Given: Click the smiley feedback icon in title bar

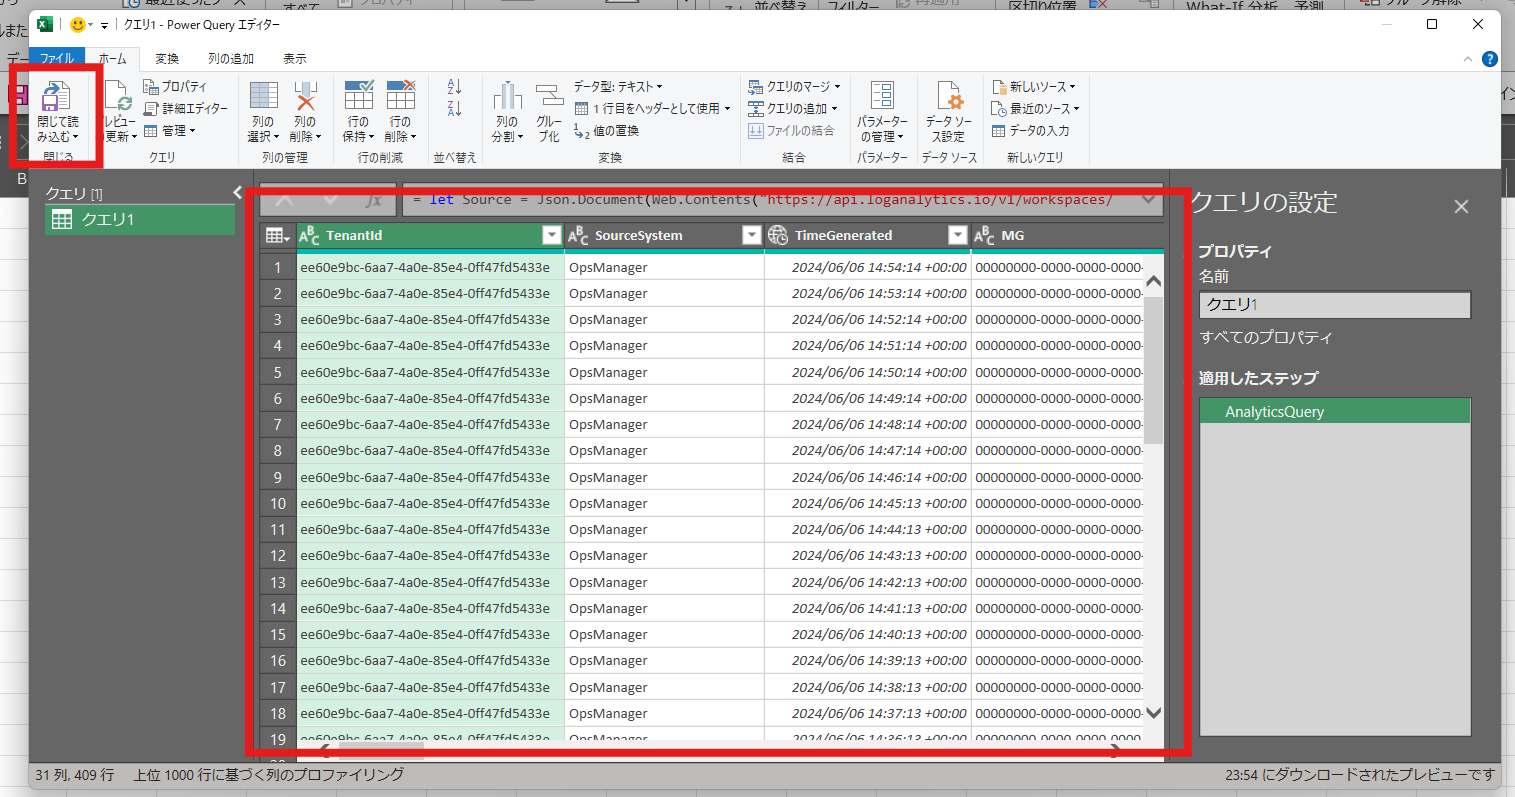Looking at the screenshot, I should 78,25.
